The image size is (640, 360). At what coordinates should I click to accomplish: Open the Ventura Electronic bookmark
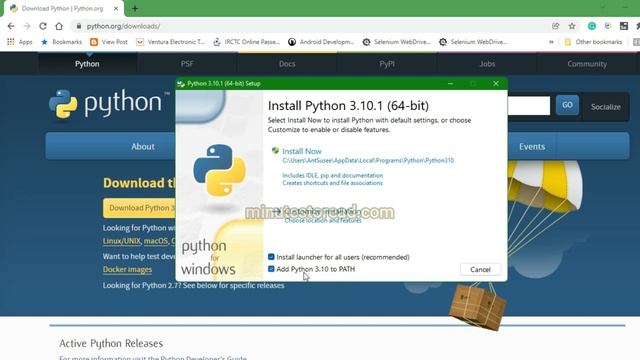pyautogui.click(x=170, y=42)
